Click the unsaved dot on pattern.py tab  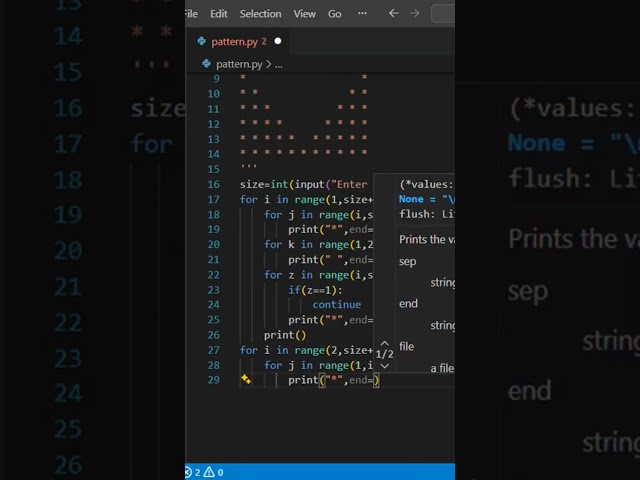(x=278, y=41)
